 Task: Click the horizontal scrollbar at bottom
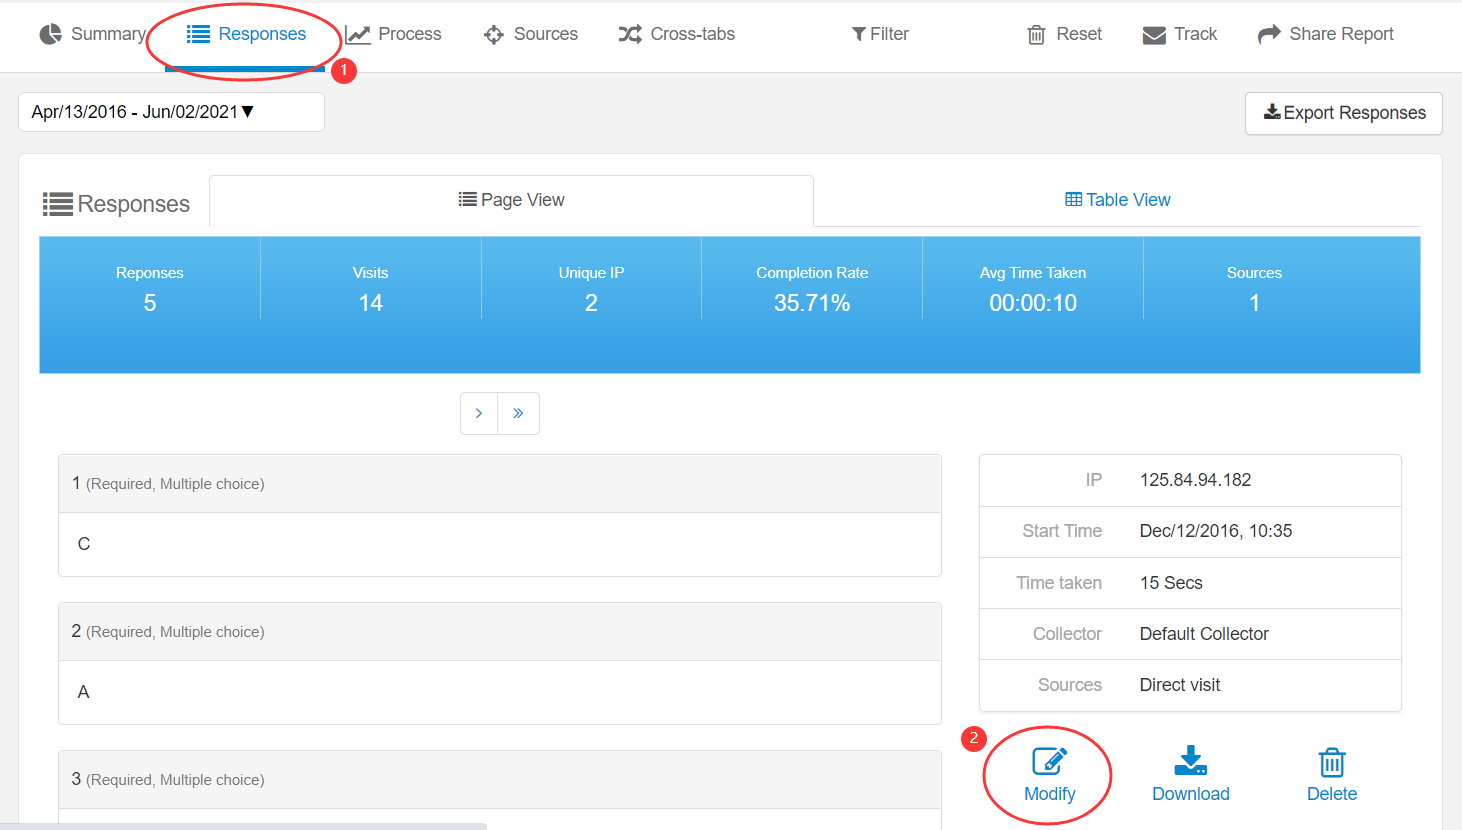pyautogui.click(x=243, y=826)
